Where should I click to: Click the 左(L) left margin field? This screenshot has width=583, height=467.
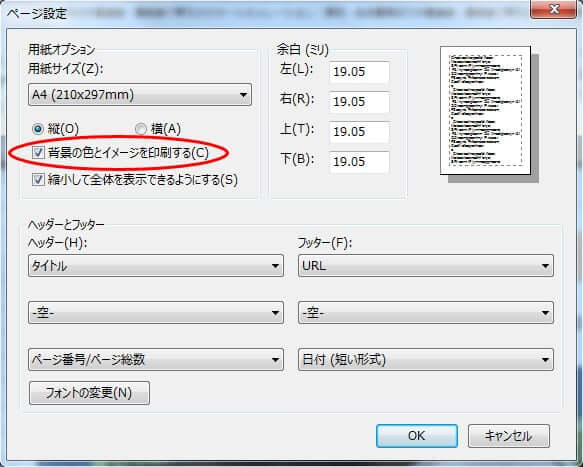(359, 71)
